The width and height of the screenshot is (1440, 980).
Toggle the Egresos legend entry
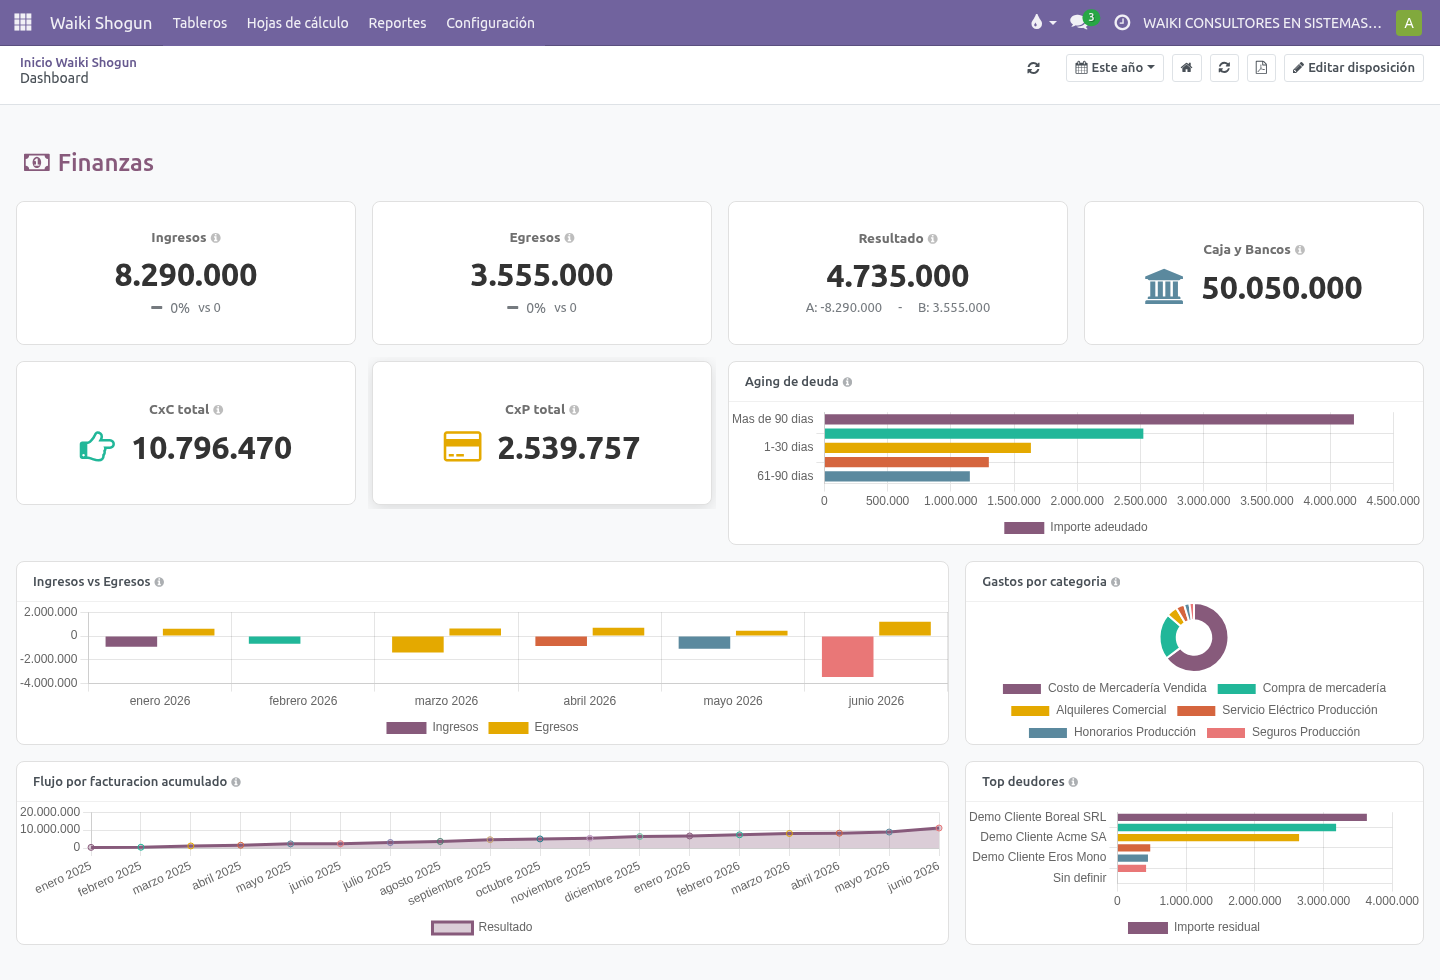tap(533, 727)
